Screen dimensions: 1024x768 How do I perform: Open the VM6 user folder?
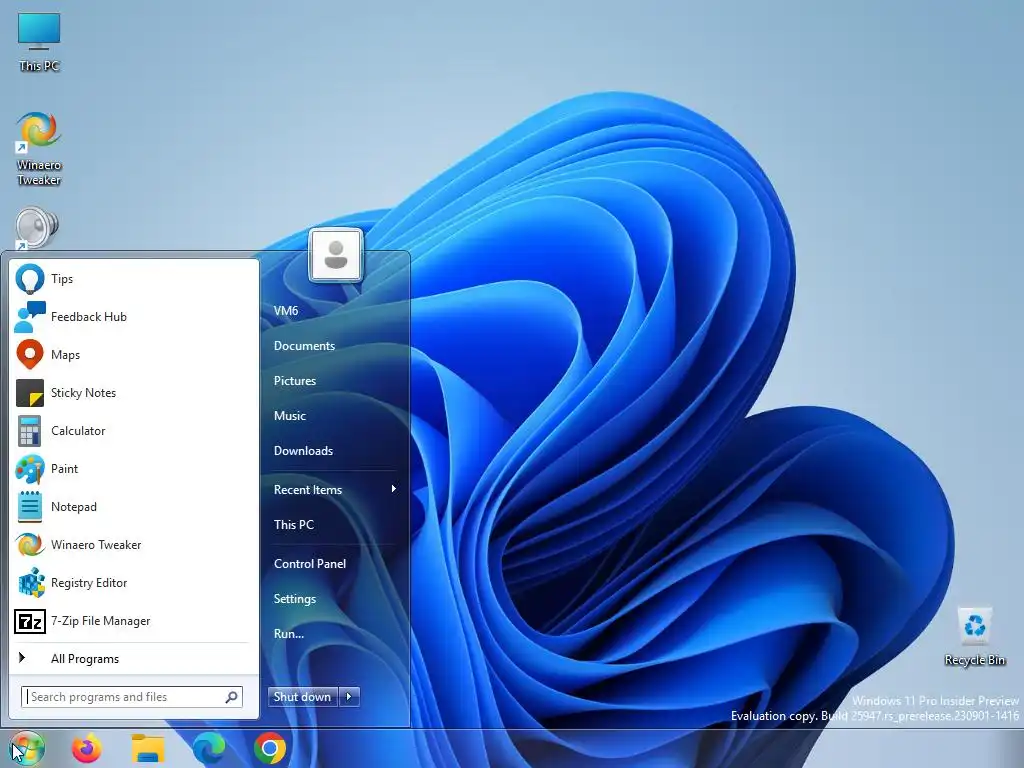(x=286, y=311)
